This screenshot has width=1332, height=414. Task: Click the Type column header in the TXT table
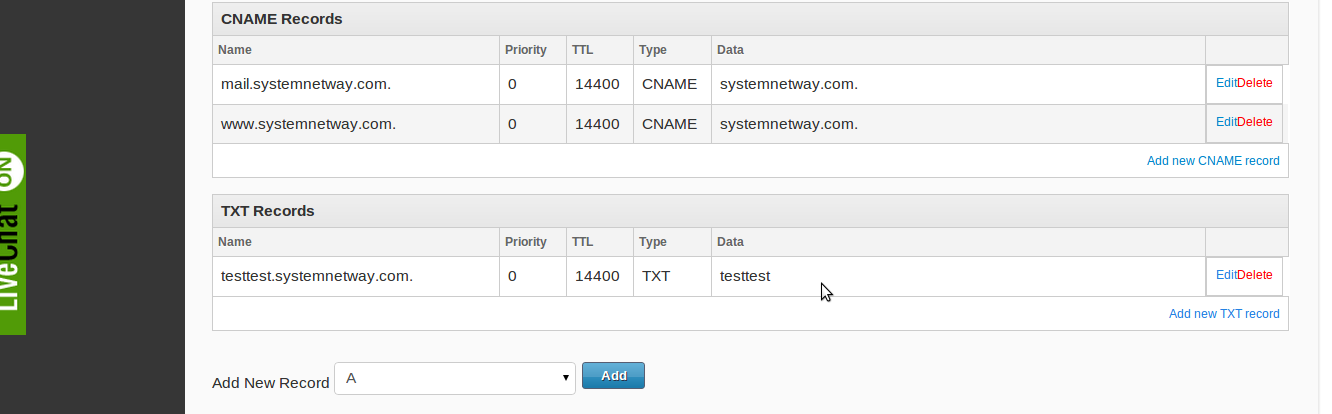pyautogui.click(x=653, y=242)
